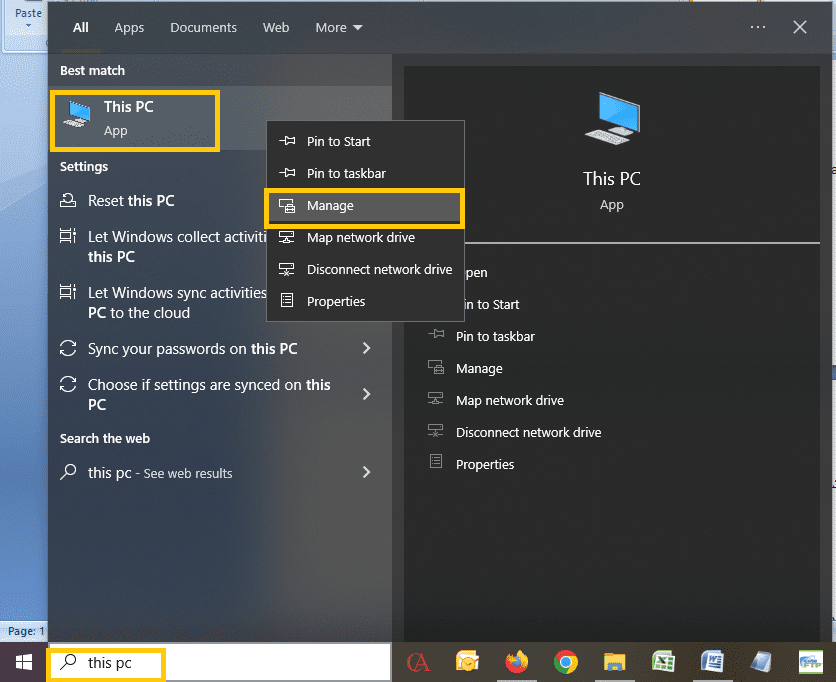This screenshot has height=682, width=836.
Task: Click the Properties icon in context menu
Action: pos(287,301)
